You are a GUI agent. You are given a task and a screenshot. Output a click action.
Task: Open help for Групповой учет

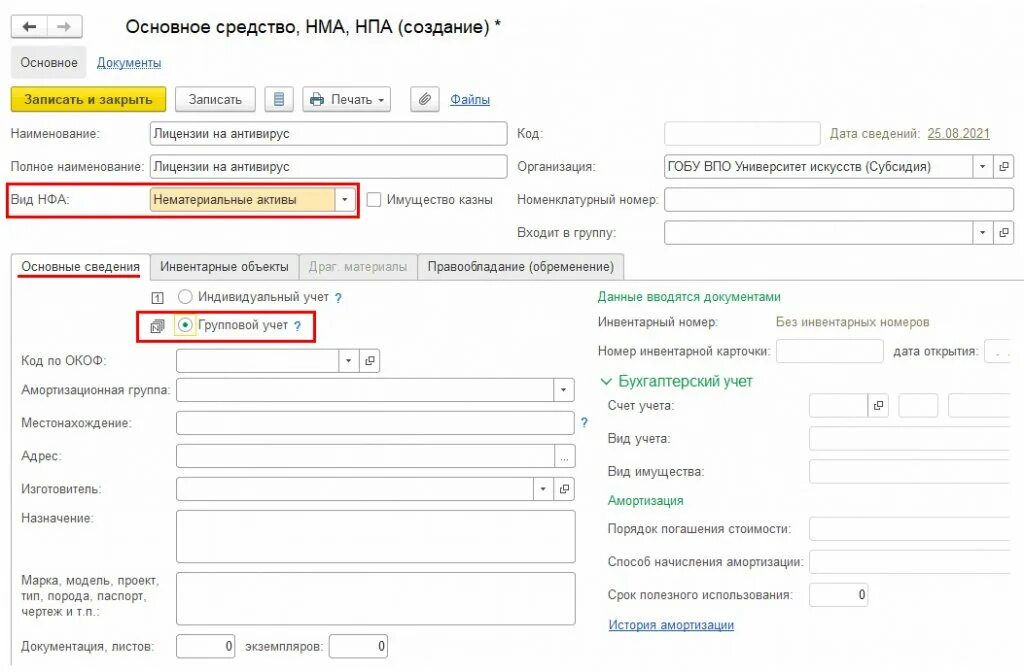click(x=297, y=326)
